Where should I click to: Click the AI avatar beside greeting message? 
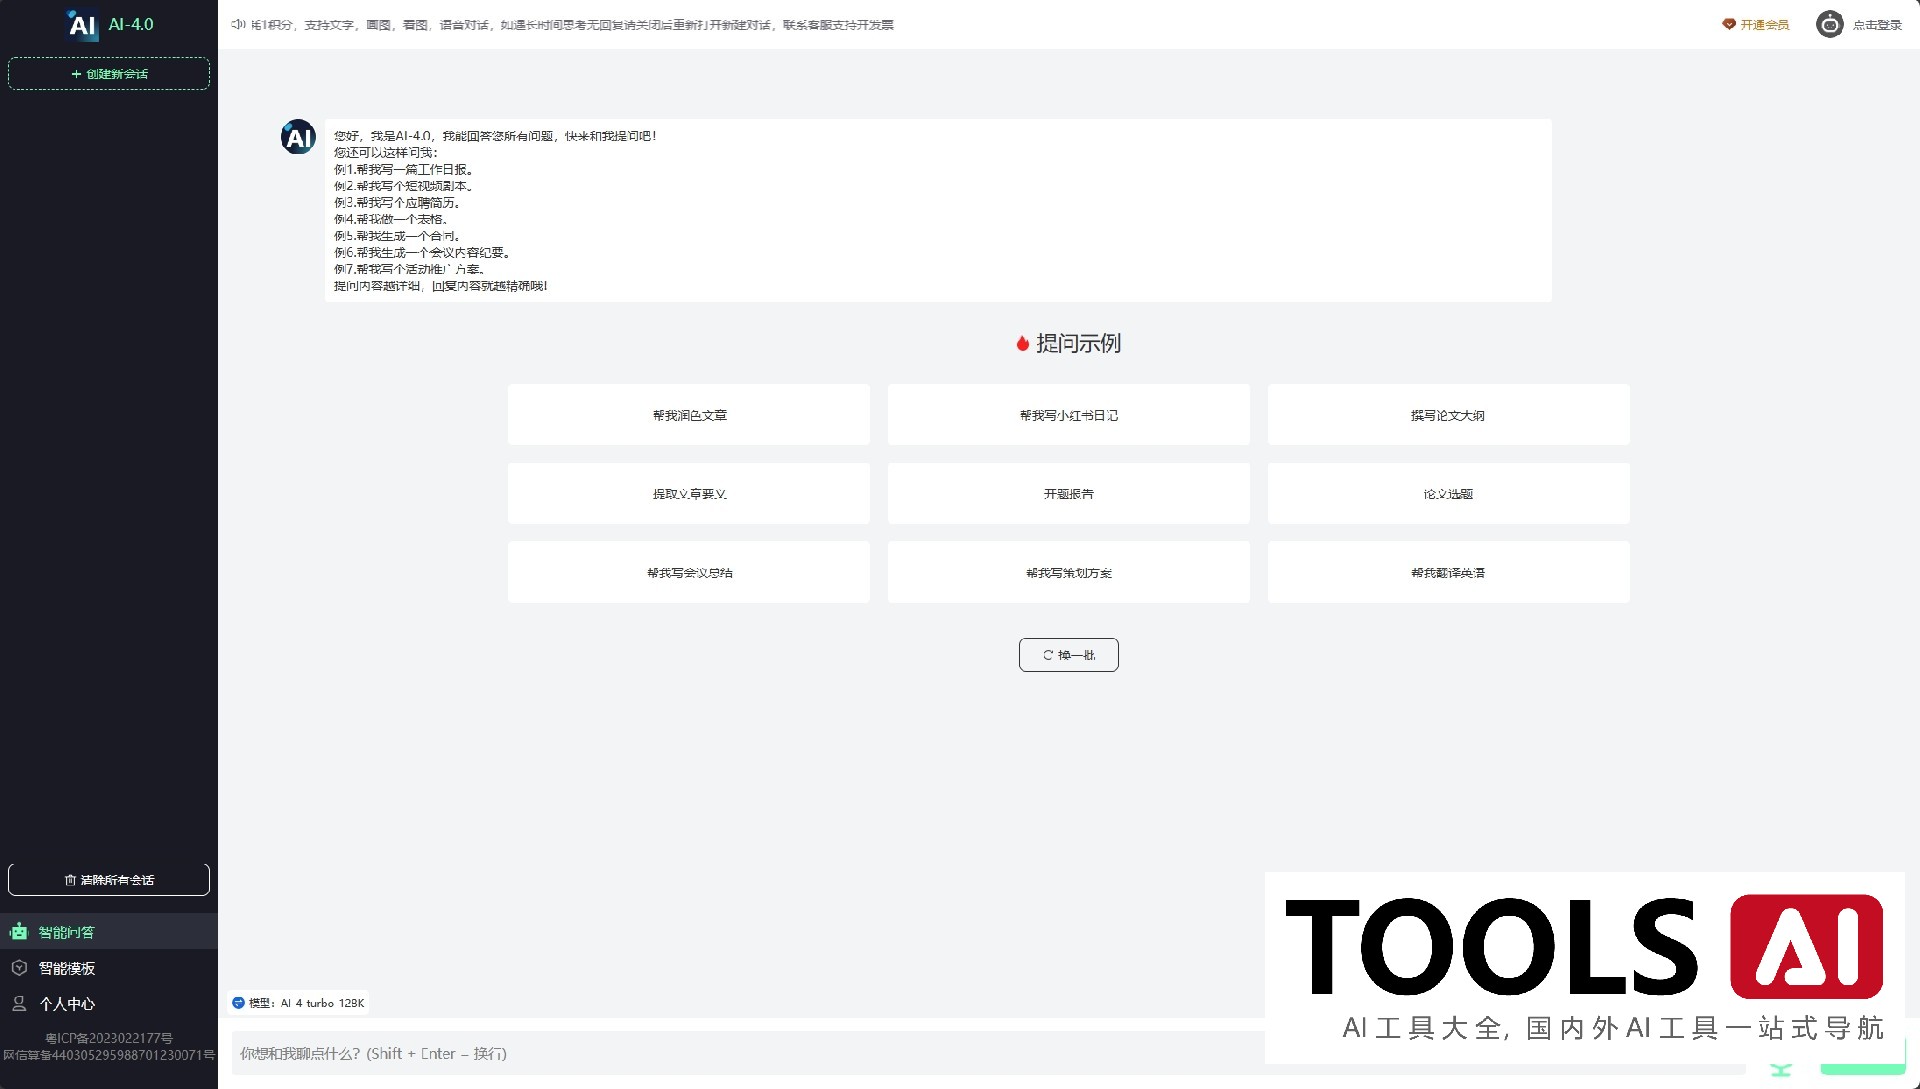(298, 137)
